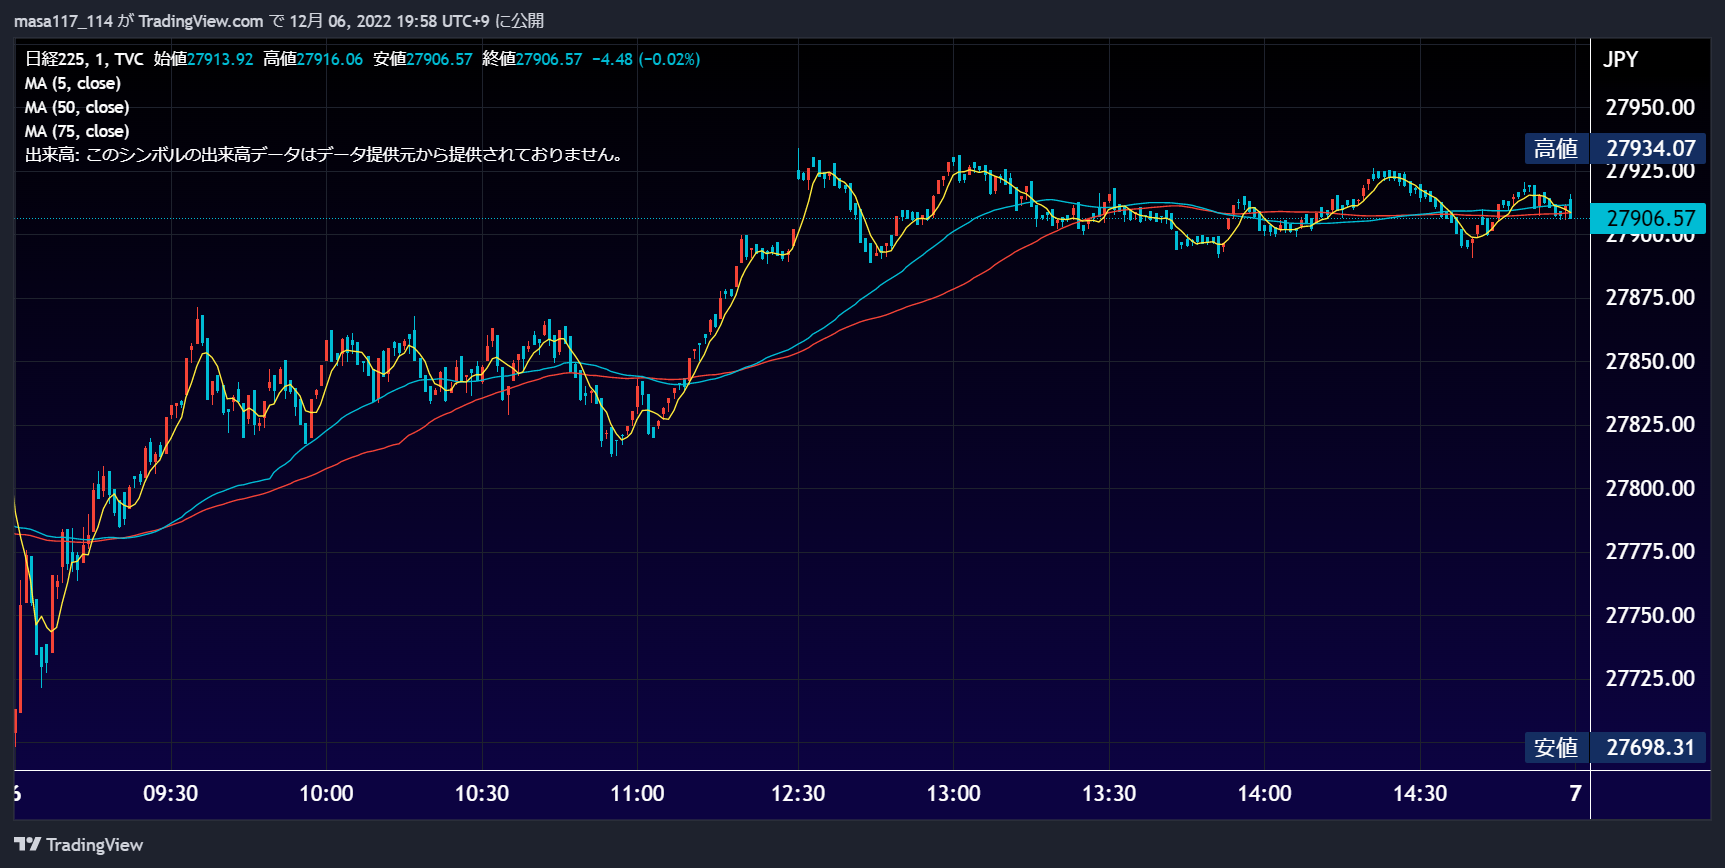Click the 14:30 time axis label

coord(1420,794)
